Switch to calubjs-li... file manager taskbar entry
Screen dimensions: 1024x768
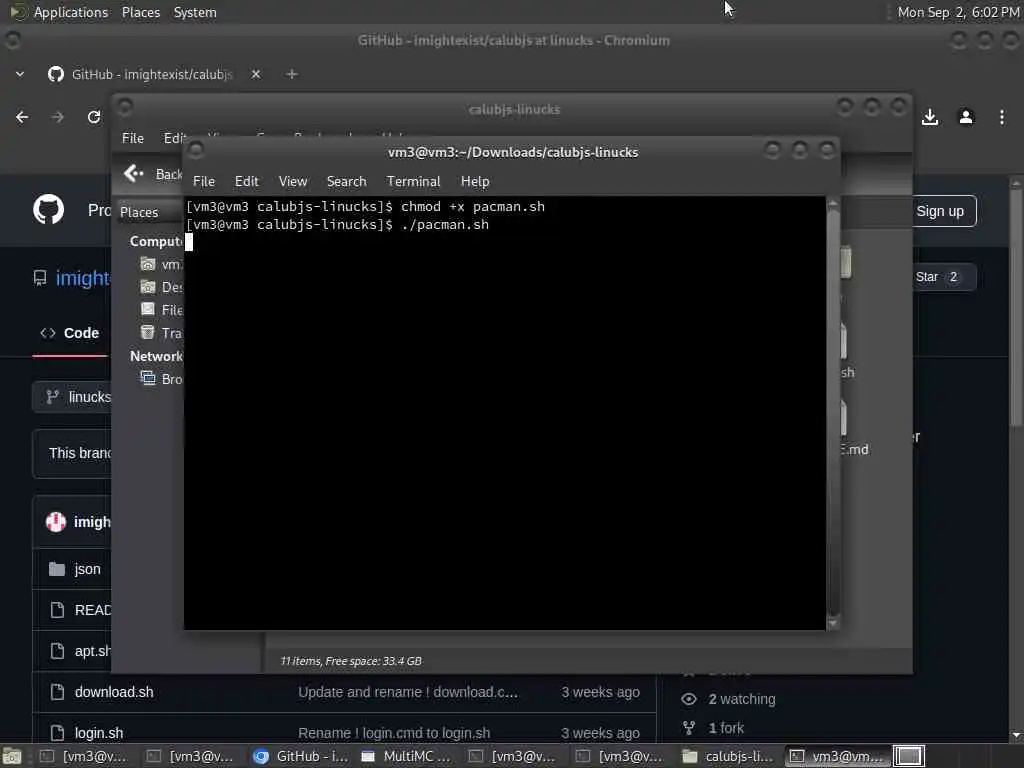[729, 756]
